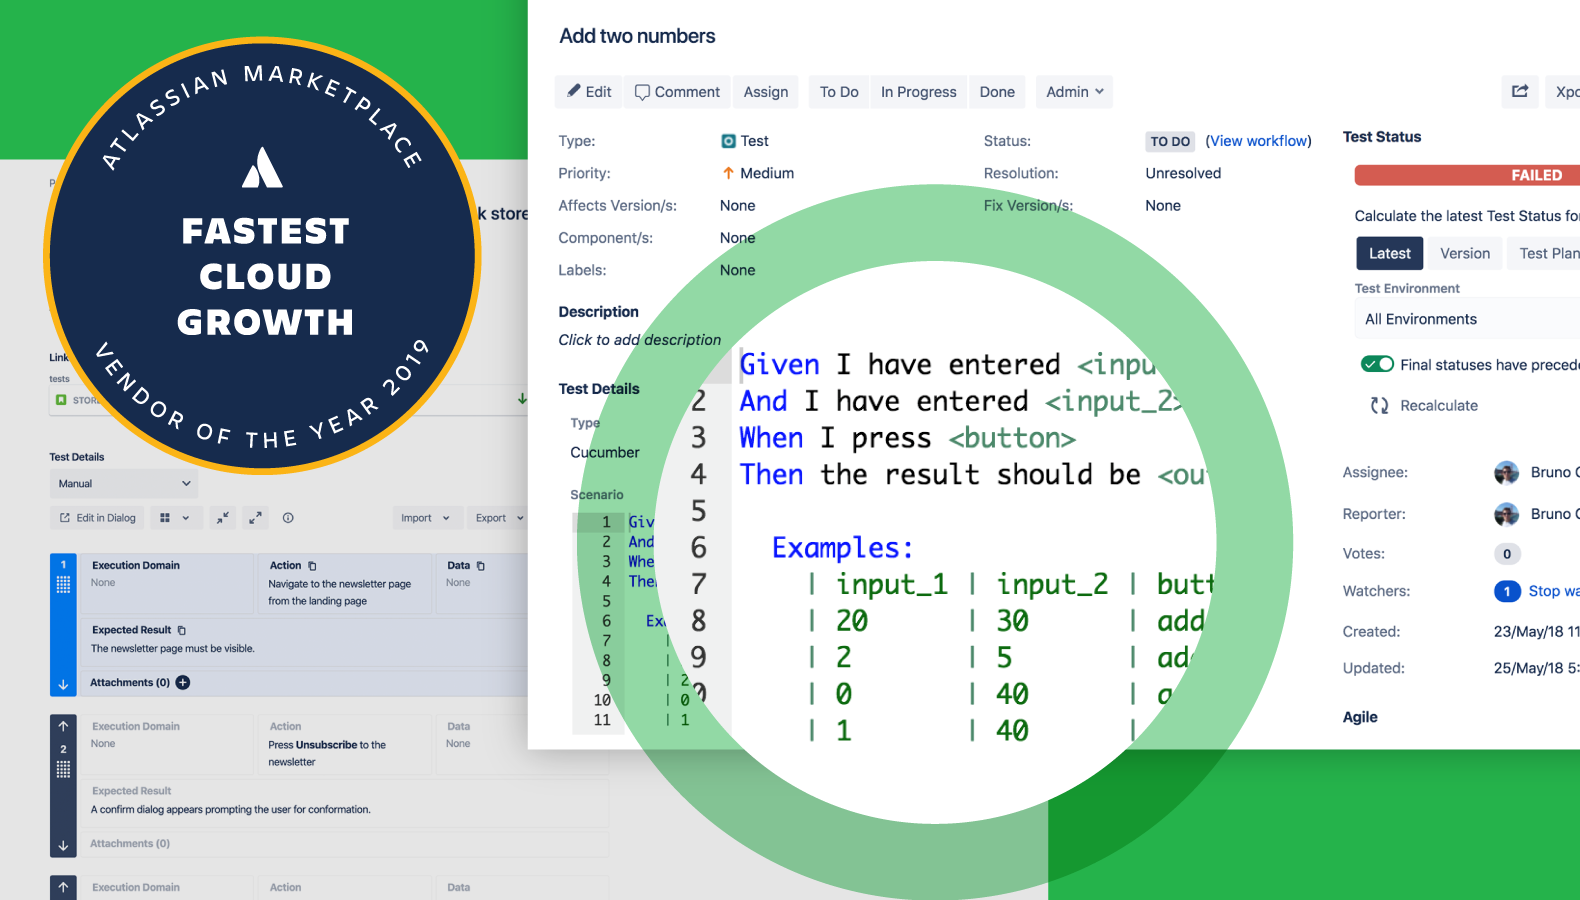Open the Manual test type dropdown
The image size is (1580, 900).
(x=123, y=484)
